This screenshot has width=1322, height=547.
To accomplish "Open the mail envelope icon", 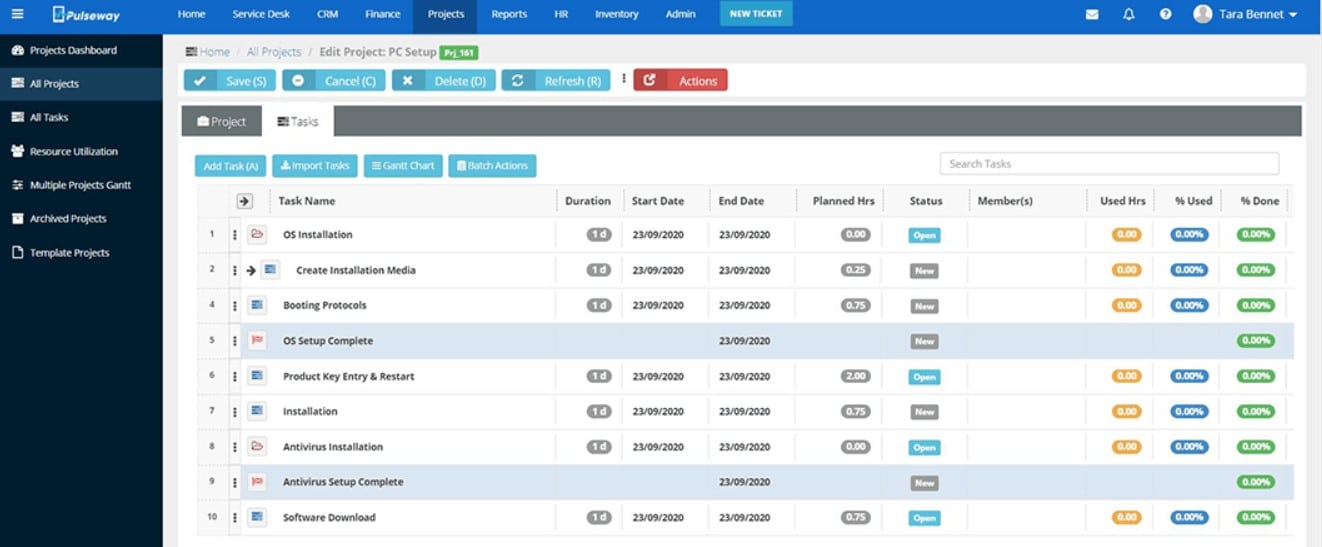I will tap(1092, 15).
